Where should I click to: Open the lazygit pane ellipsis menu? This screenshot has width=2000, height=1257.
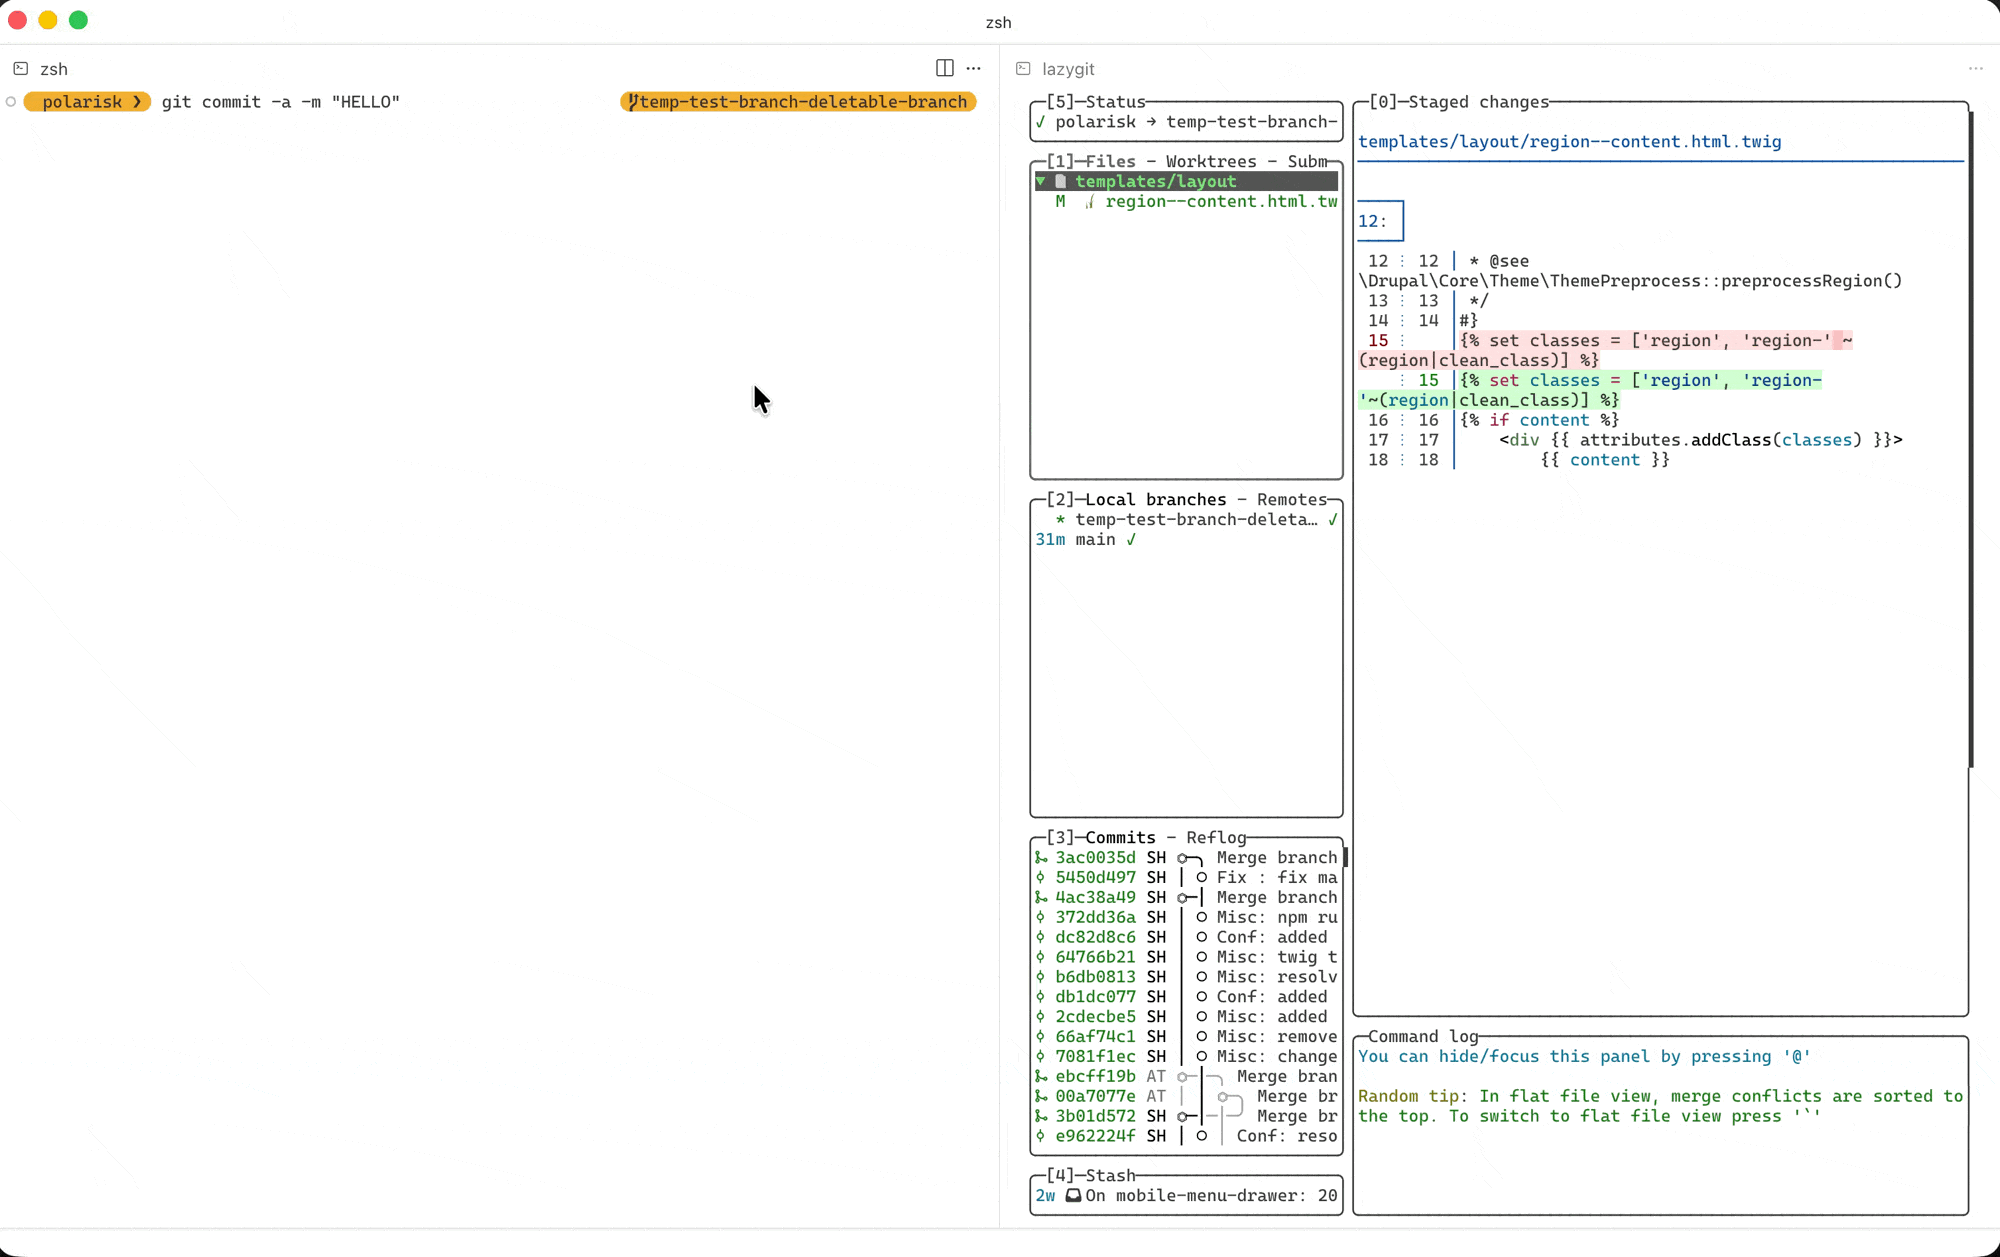1975,68
